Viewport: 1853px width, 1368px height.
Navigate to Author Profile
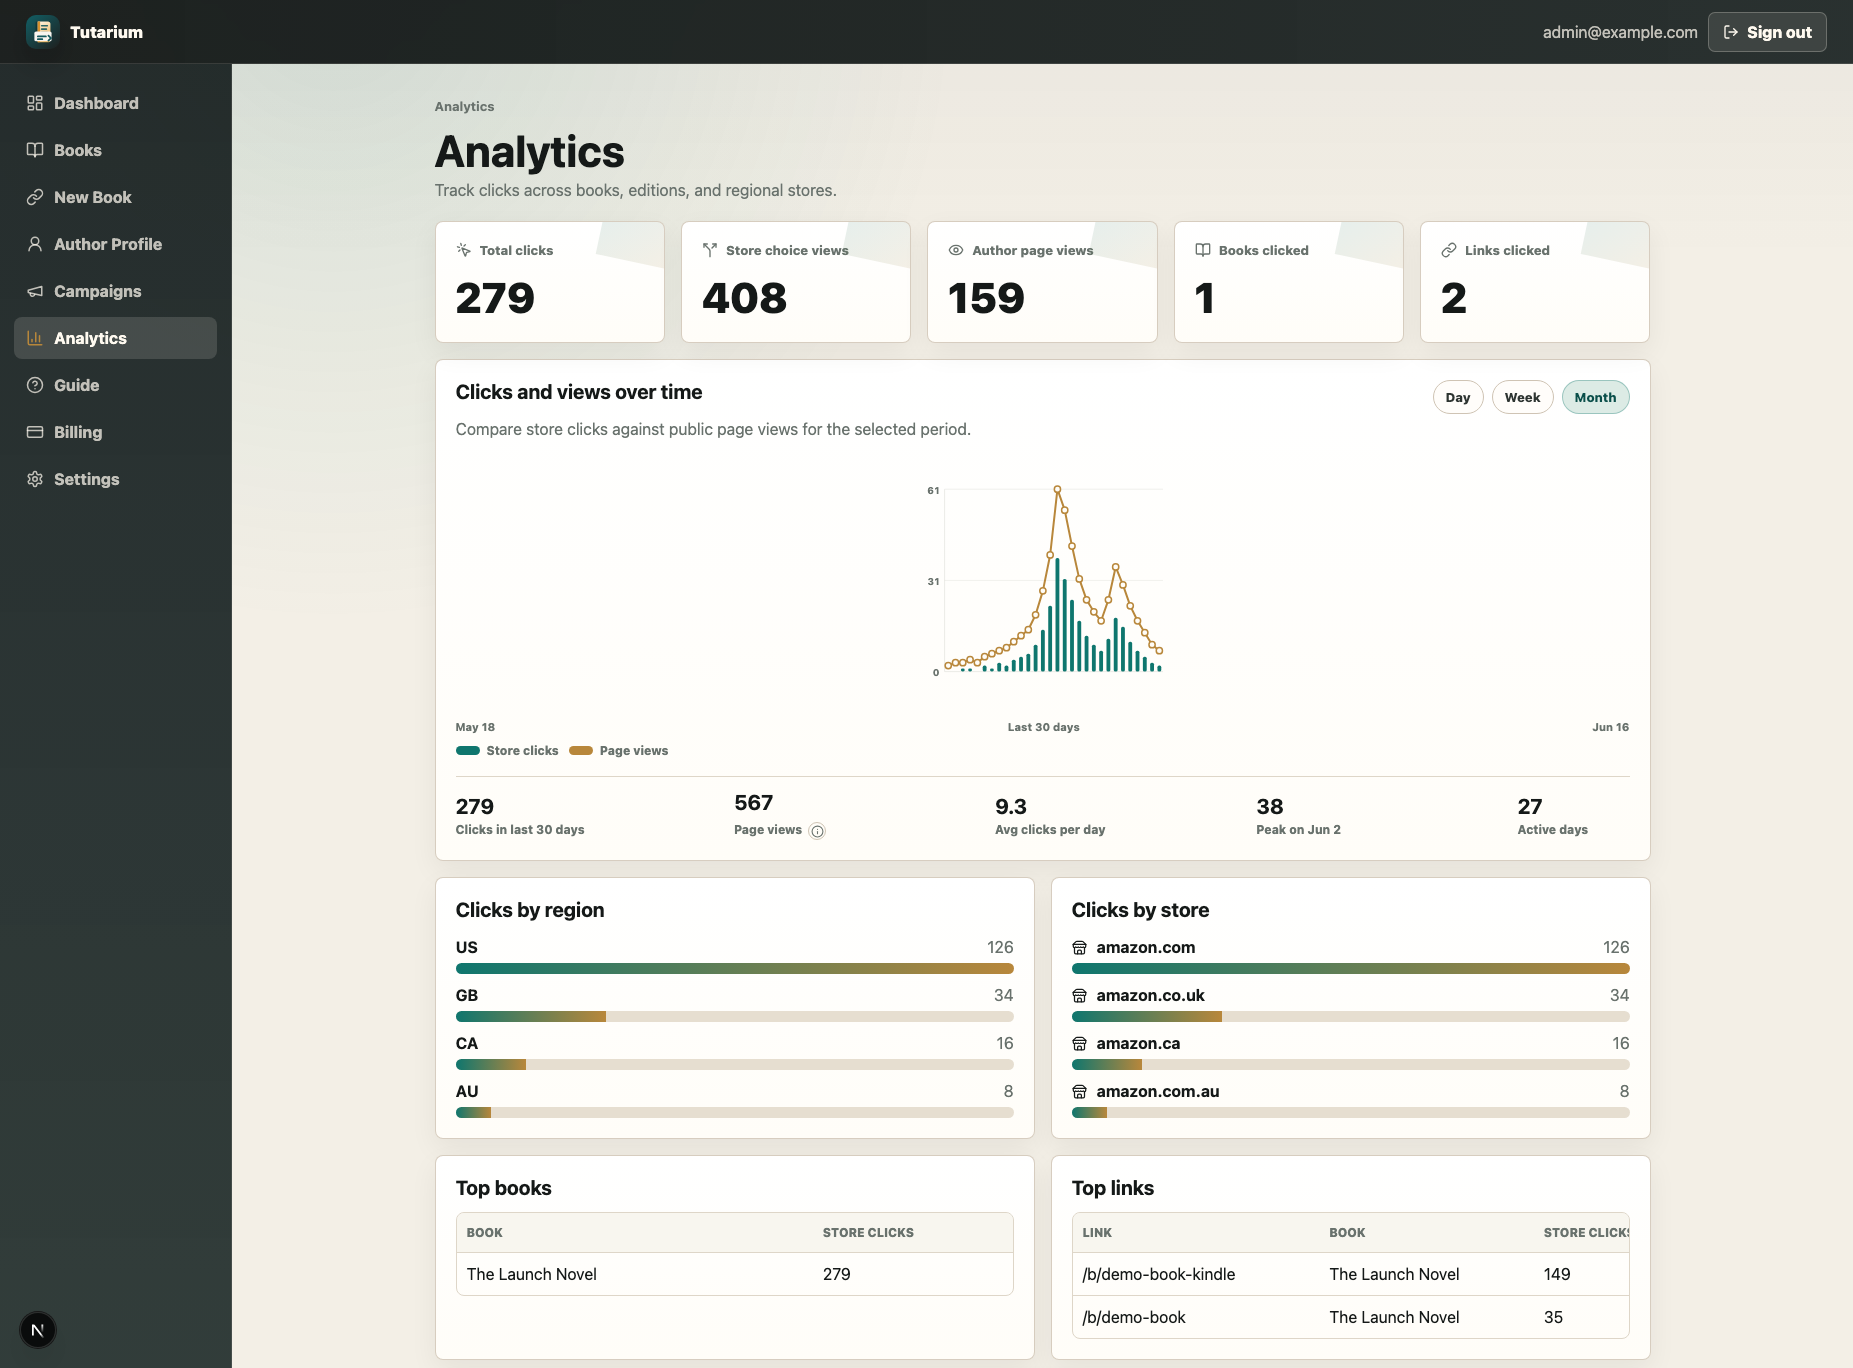(115, 244)
